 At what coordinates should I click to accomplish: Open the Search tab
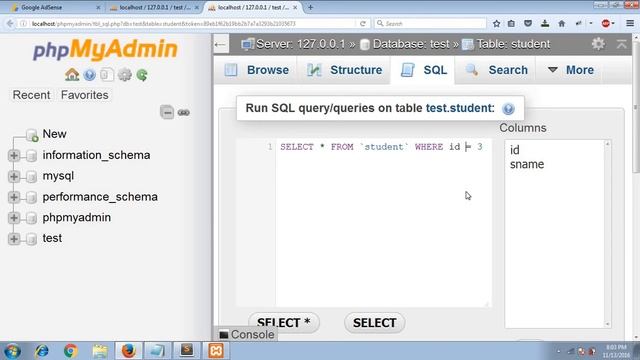[x=496, y=70]
